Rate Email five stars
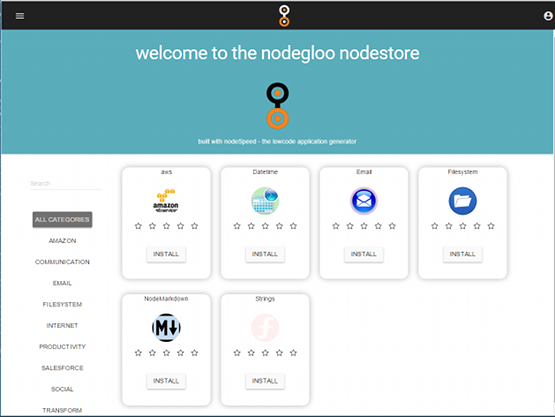Image resolution: width=555 pixels, height=417 pixels. (392, 226)
